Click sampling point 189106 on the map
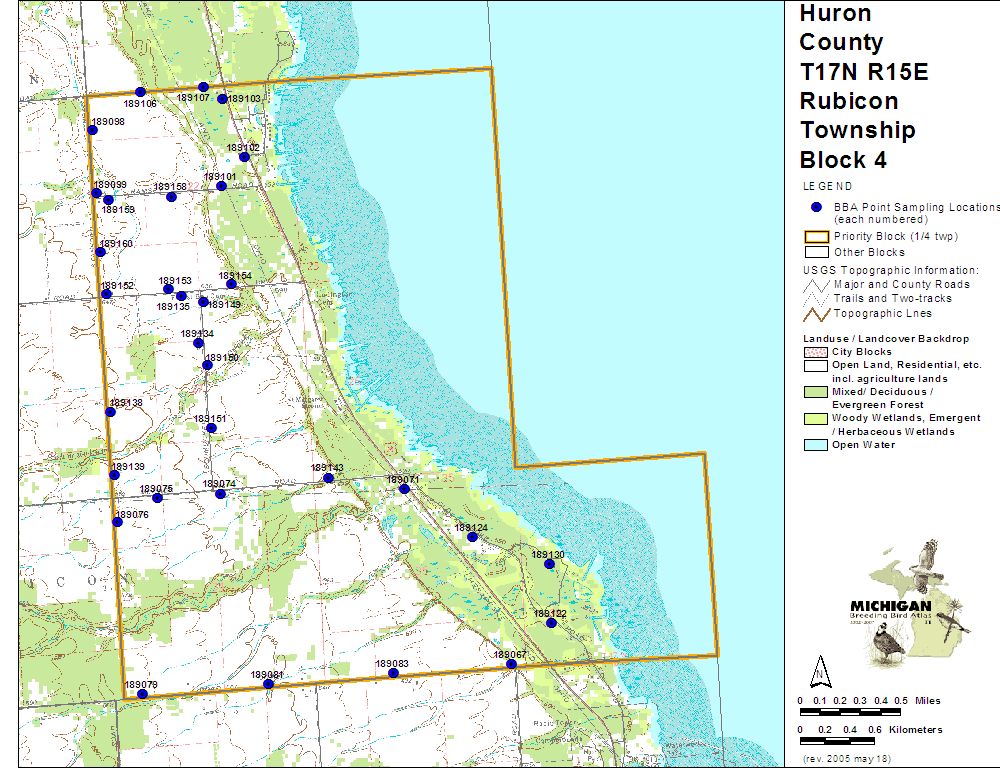Screen dimensions: 1000x768 [140, 92]
